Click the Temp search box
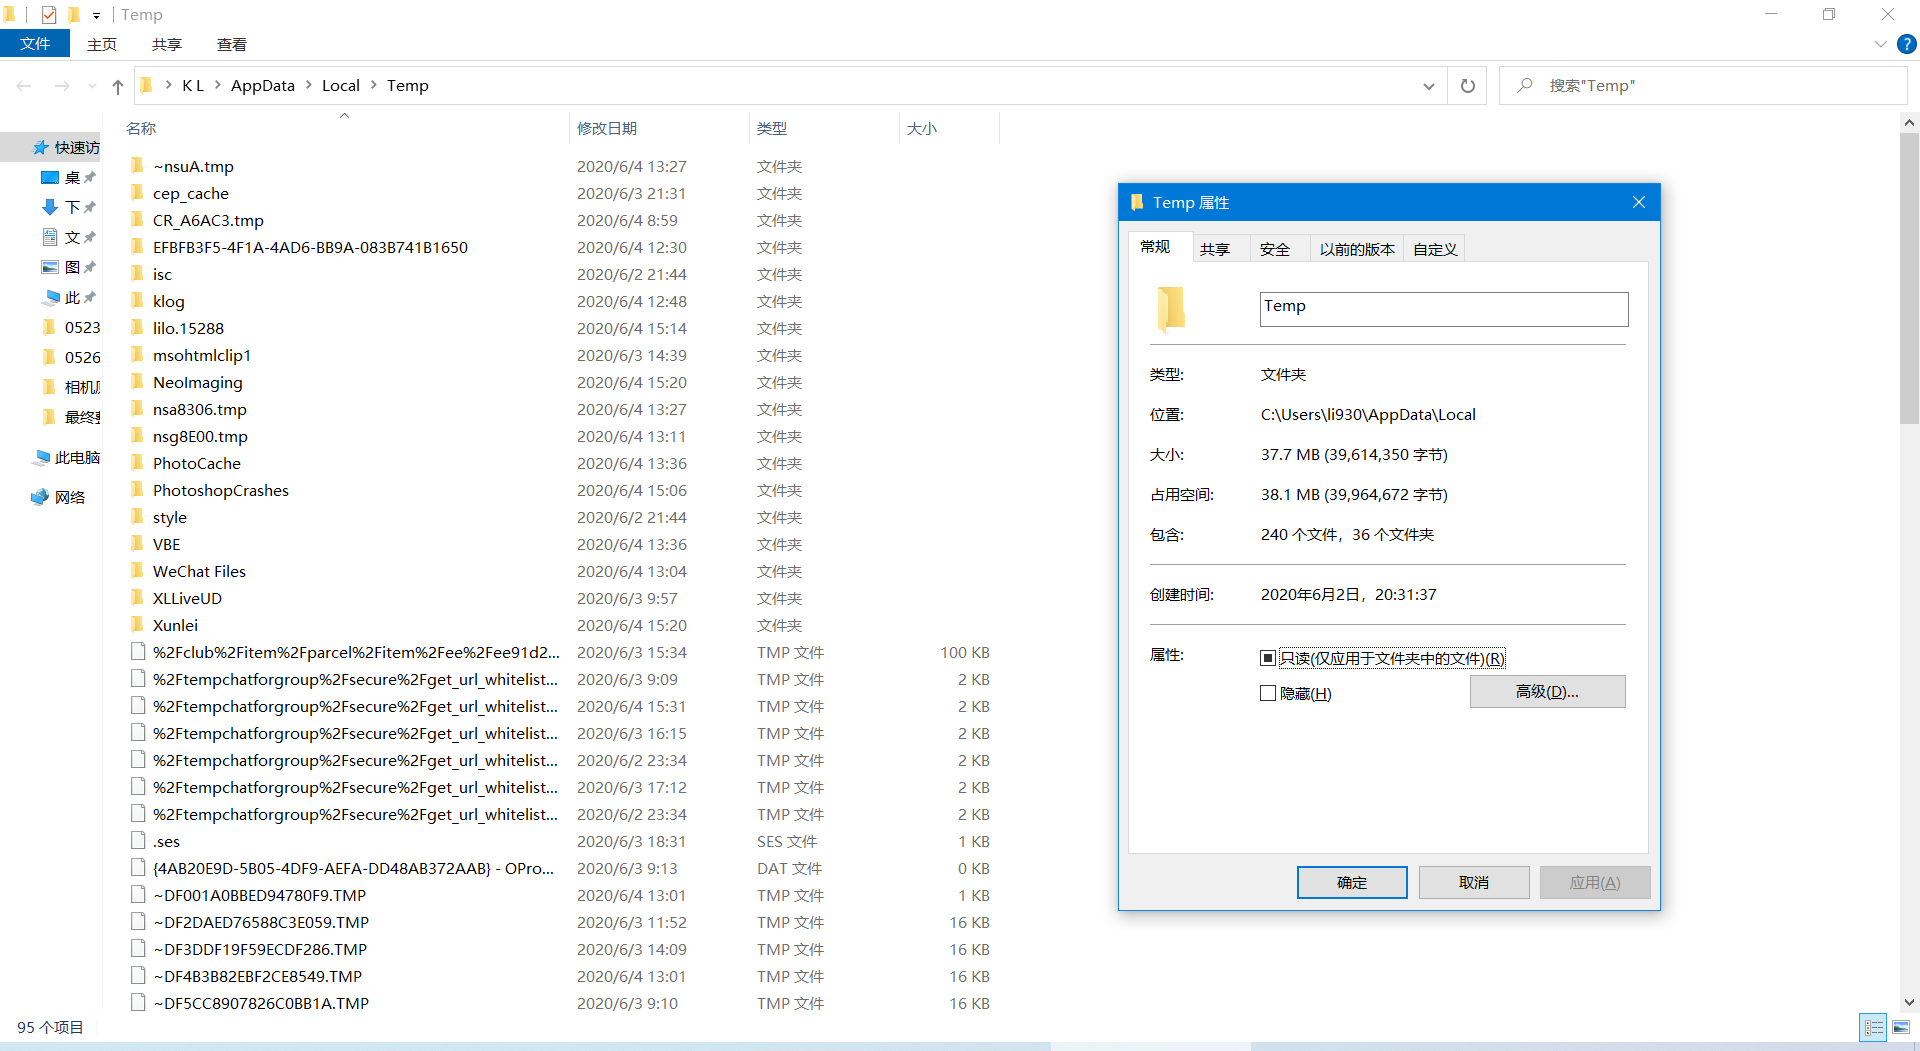Image resolution: width=1920 pixels, height=1051 pixels. pyautogui.click(x=1703, y=86)
